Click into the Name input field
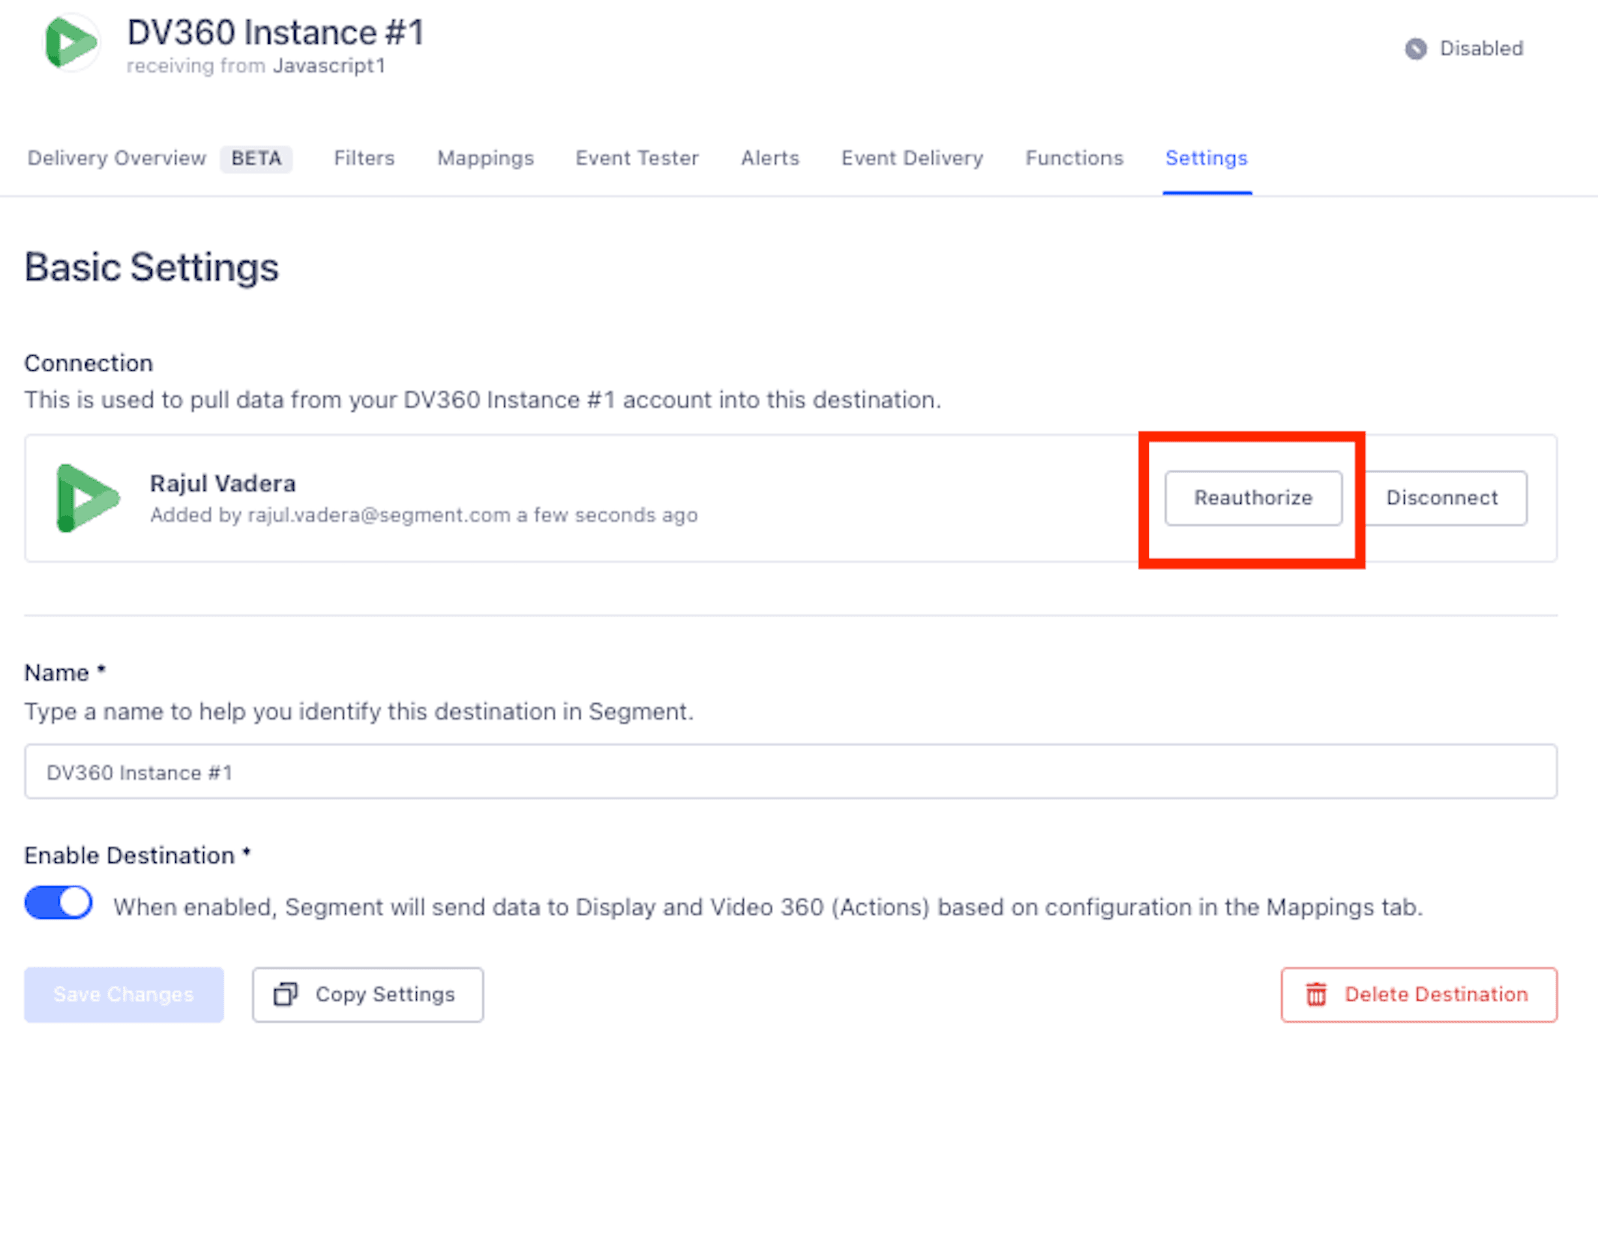This screenshot has width=1598, height=1252. pyautogui.click(x=791, y=771)
